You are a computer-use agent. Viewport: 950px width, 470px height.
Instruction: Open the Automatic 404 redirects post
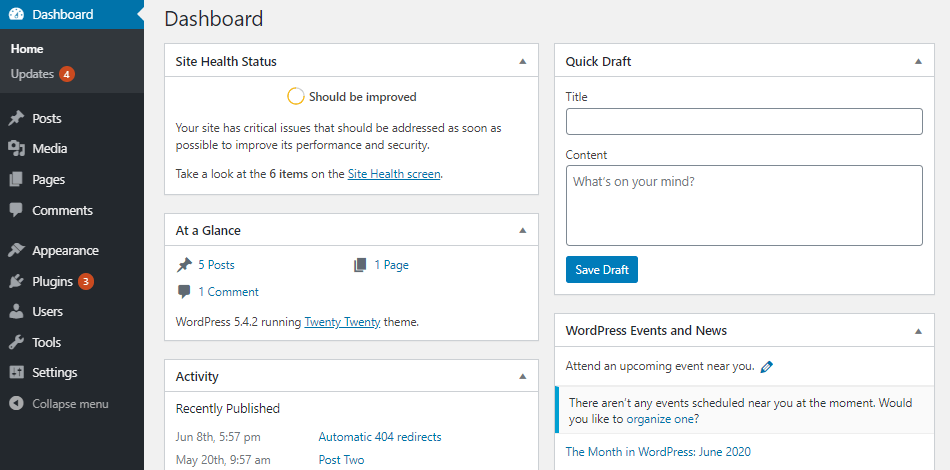pos(380,437)
